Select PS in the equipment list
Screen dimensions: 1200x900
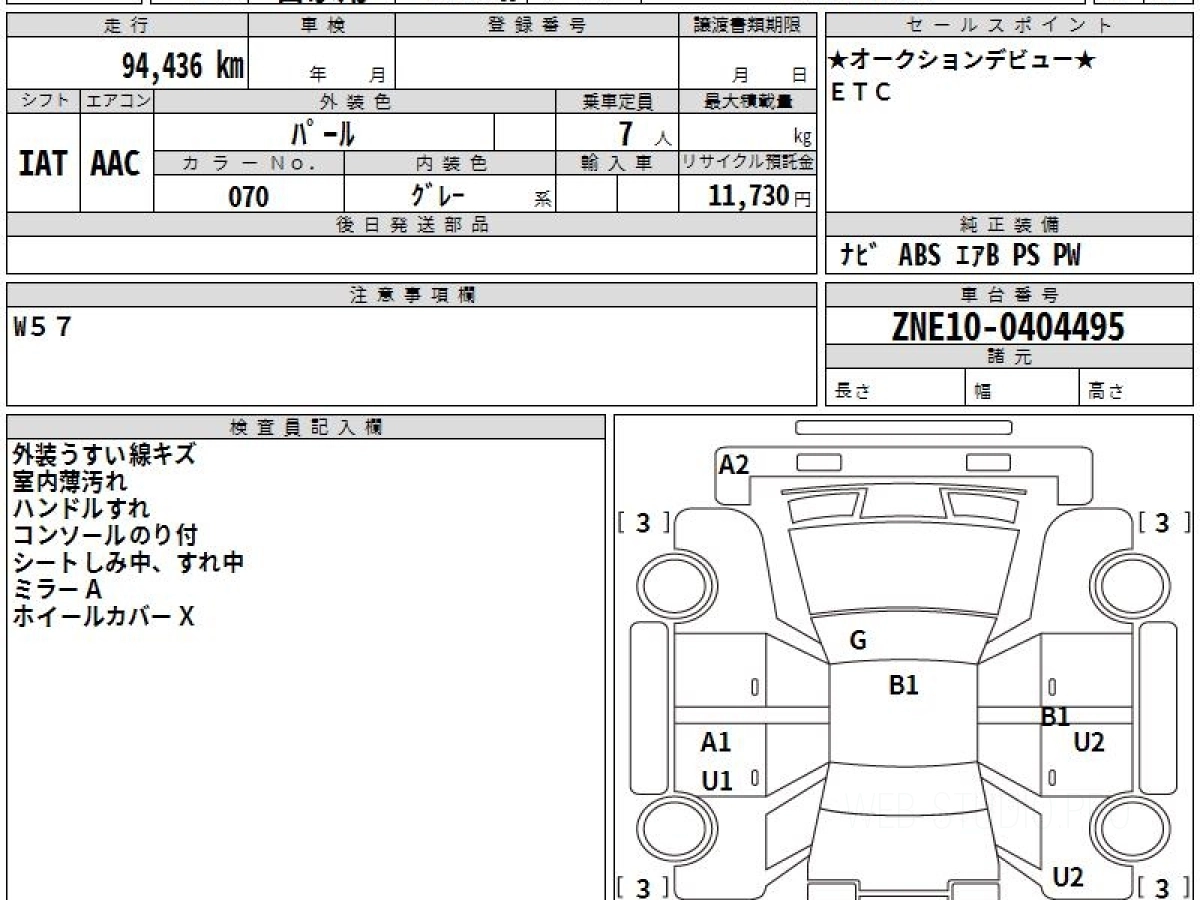[1025, 256]
